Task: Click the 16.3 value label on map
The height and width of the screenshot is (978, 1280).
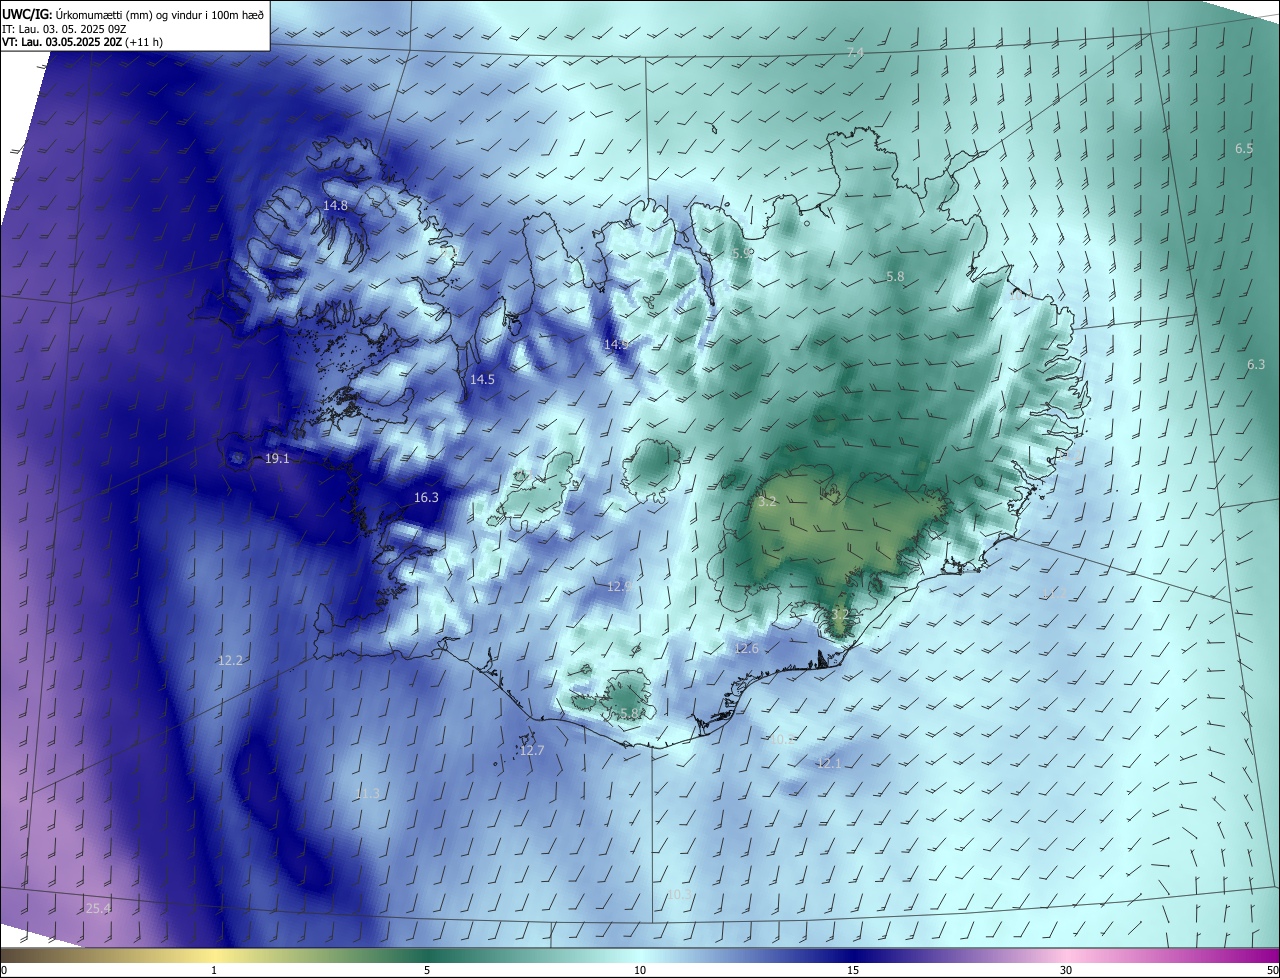Action: click(x=426, y=497)
